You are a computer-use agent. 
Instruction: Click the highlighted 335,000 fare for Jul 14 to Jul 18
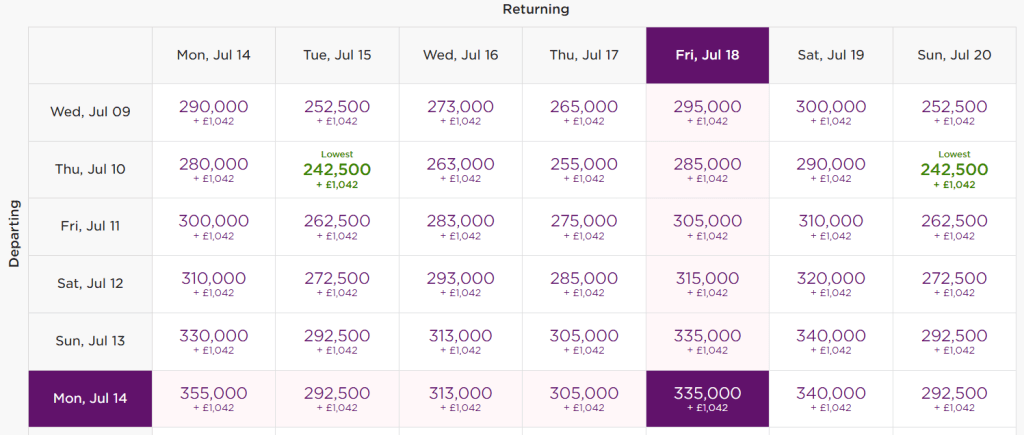(707, 399)
